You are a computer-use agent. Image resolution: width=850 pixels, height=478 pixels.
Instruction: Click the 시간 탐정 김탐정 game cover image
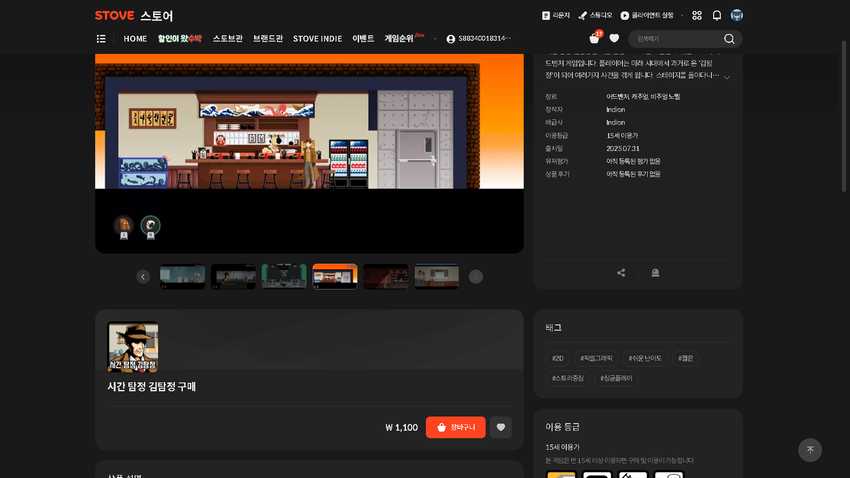[133, 347]
